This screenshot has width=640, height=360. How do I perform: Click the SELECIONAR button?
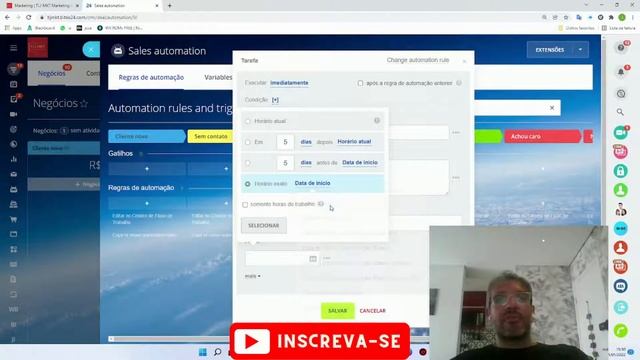264,225
